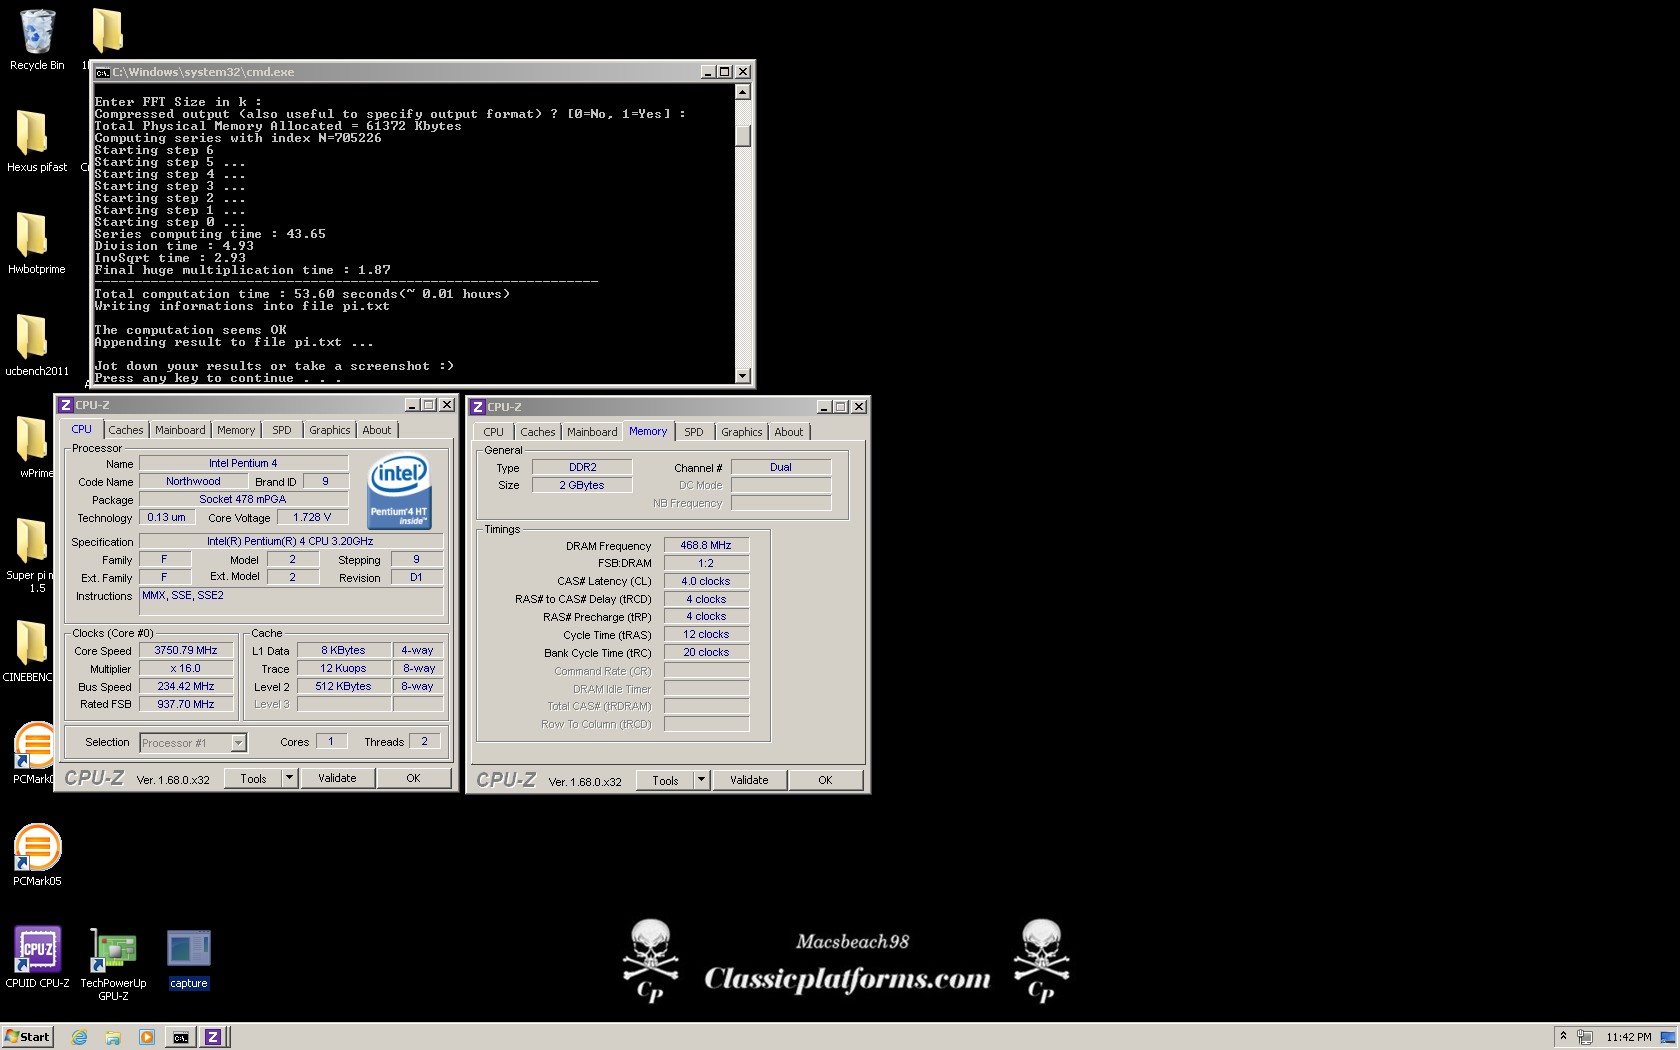Viewport: 1680px width, 1050px height.
Task: Open media player icon in taskbar
Action: click(x=147, y=1037)
